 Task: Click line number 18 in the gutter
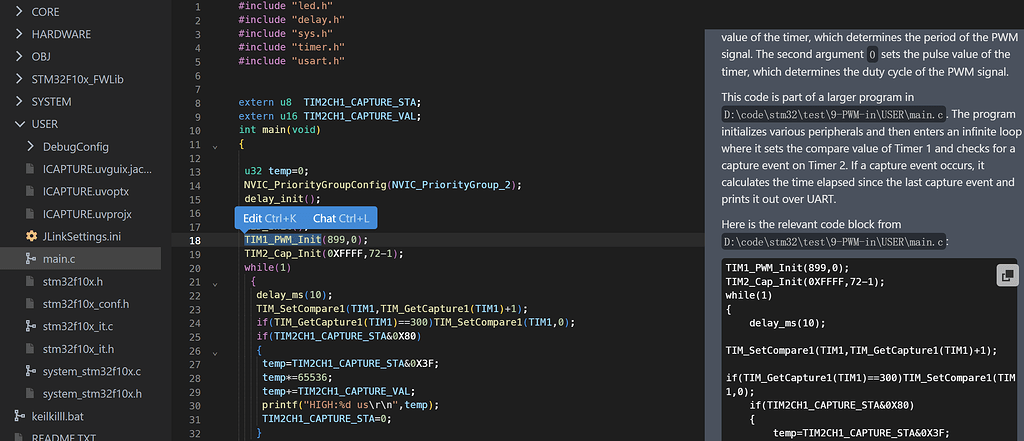pos(195,240)
